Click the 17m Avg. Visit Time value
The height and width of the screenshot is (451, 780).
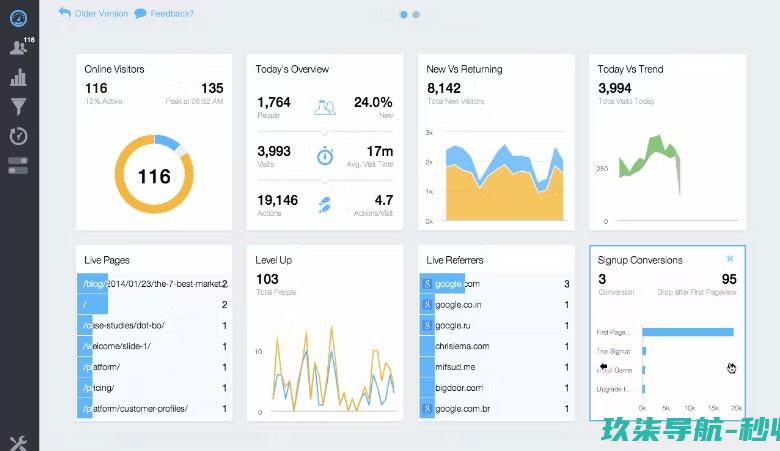(x=380, y=151)
